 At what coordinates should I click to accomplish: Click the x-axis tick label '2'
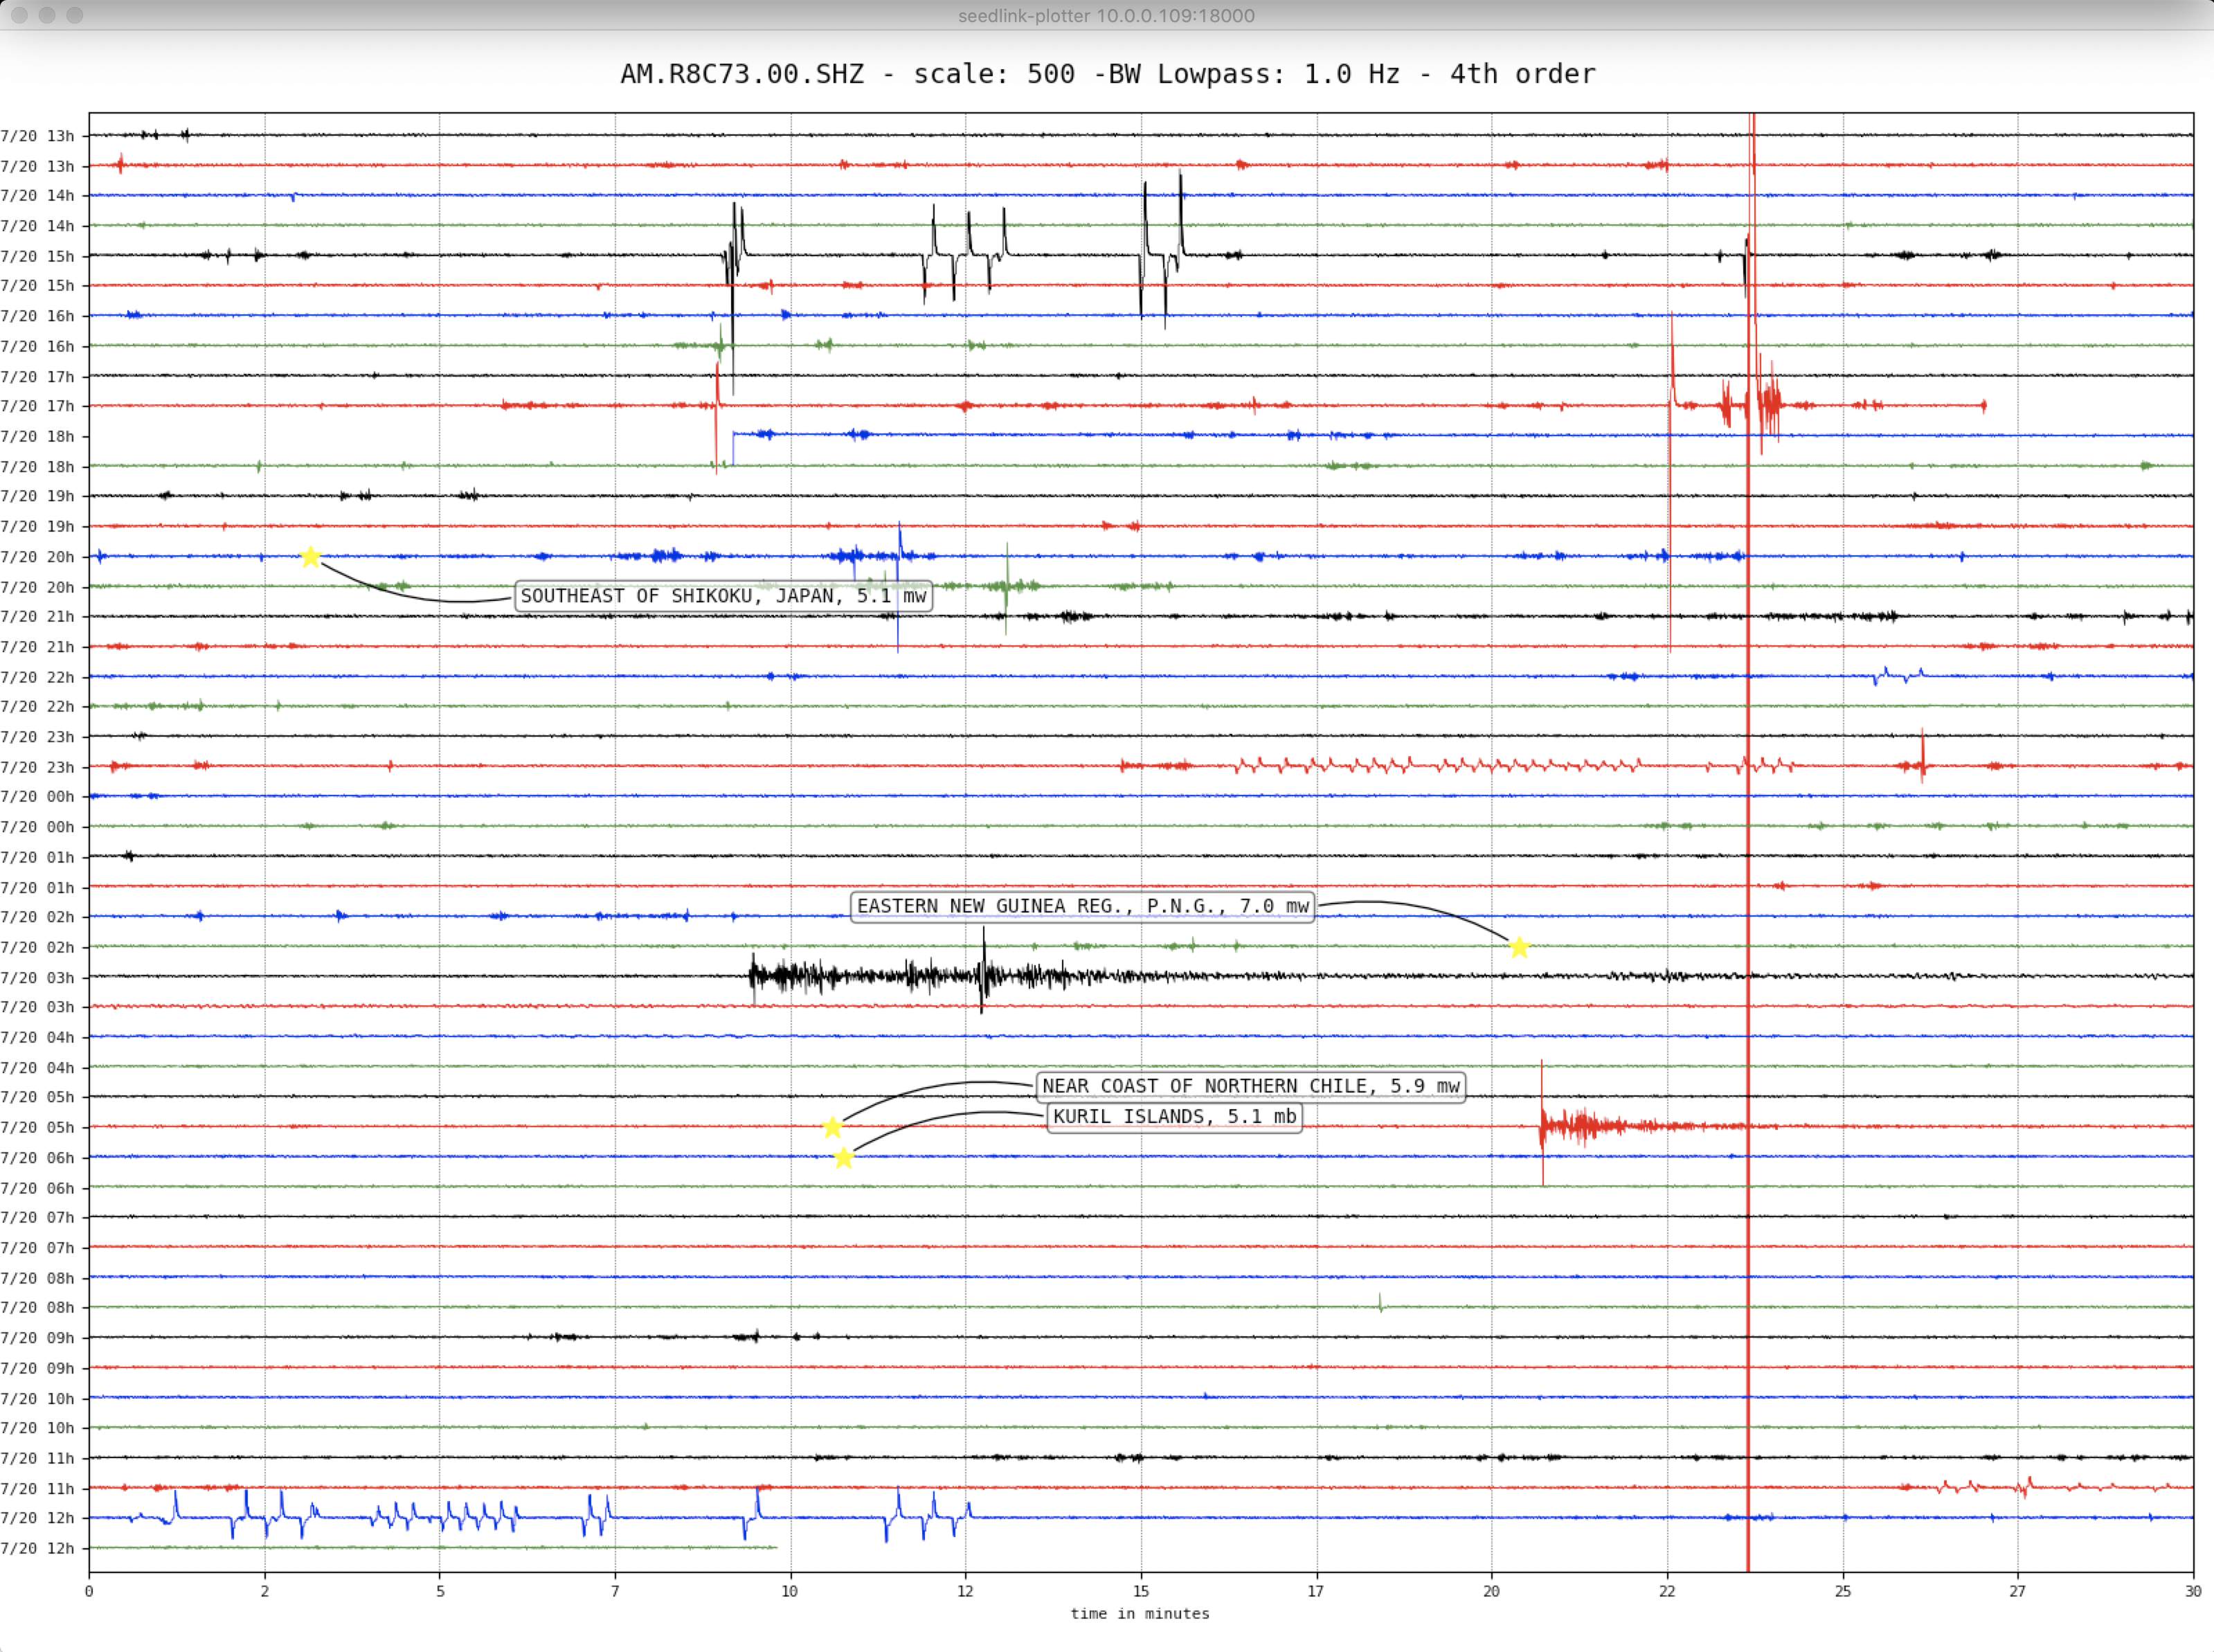(264, 1590)
